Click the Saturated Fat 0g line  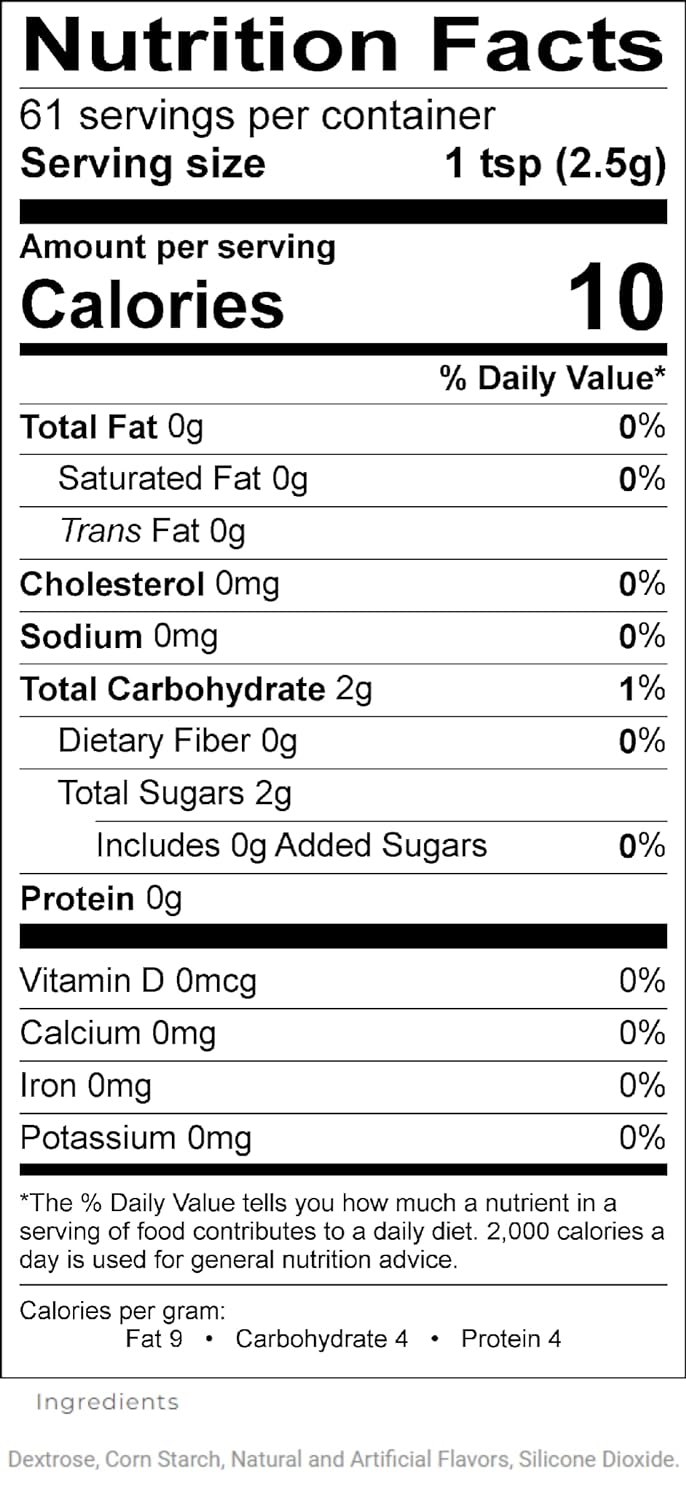(182, 479)
